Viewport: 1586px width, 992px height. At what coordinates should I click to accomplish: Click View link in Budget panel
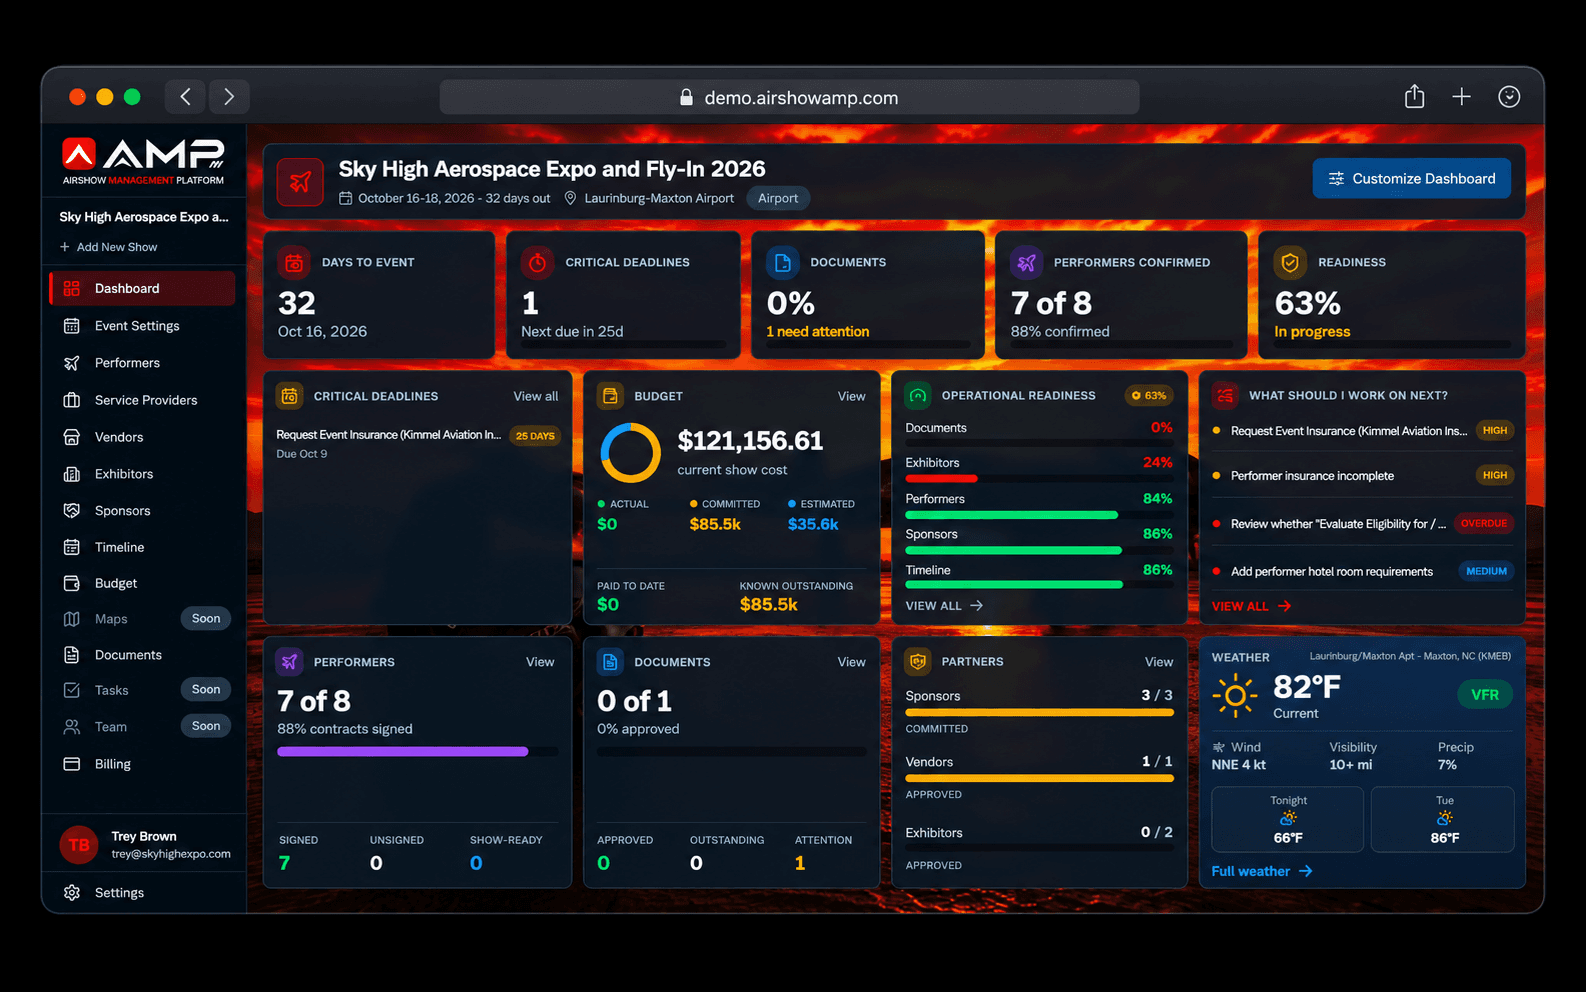pos(852,396)
